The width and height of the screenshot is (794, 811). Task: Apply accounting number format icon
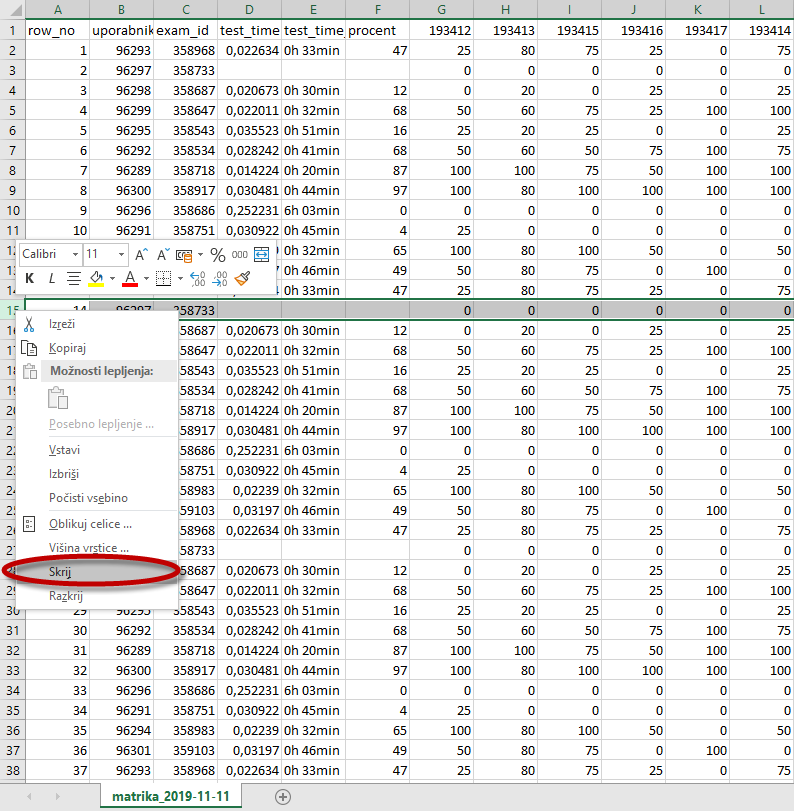[x=184, y=255]
